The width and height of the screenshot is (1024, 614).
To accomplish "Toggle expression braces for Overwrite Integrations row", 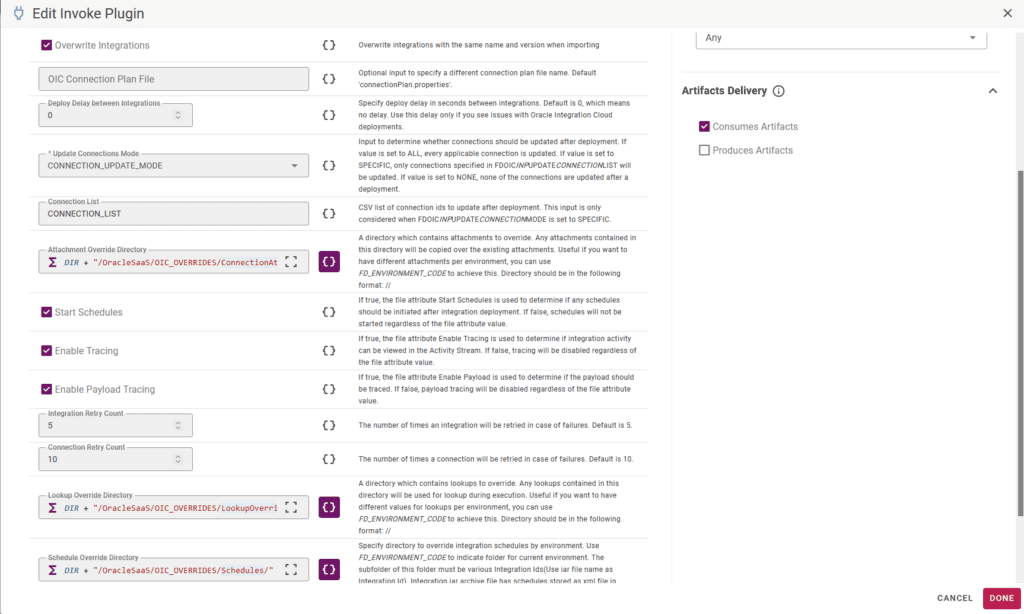I will (328, 45).
